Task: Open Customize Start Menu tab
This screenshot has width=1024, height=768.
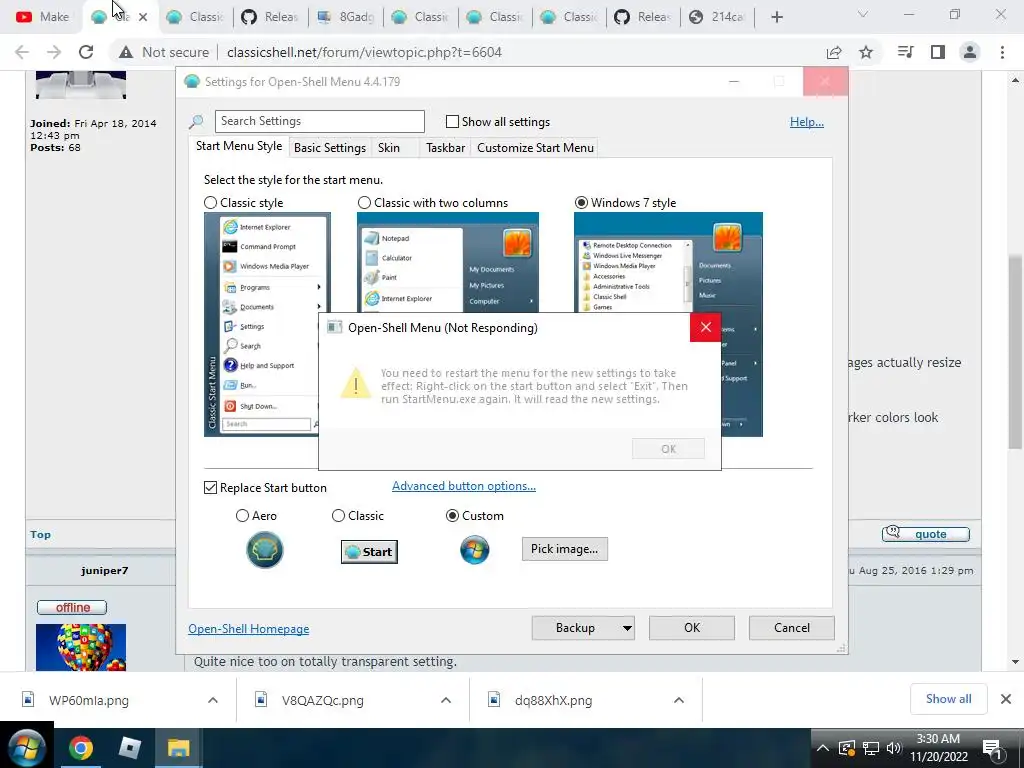Action: 536,148
